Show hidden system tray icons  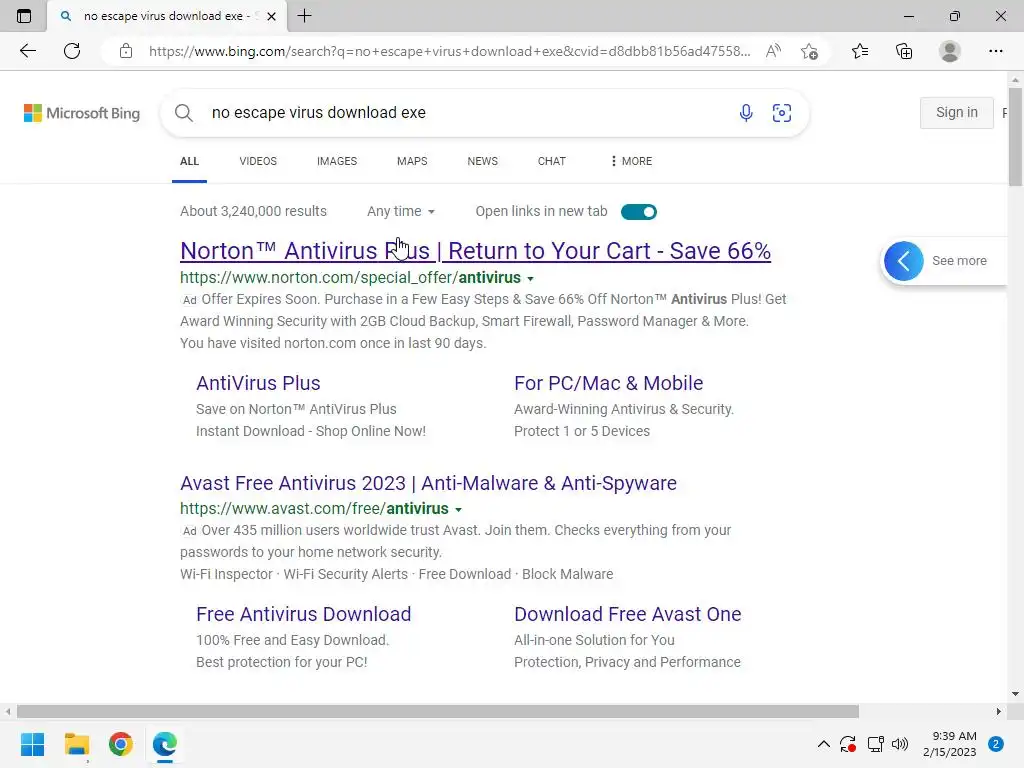824,744
